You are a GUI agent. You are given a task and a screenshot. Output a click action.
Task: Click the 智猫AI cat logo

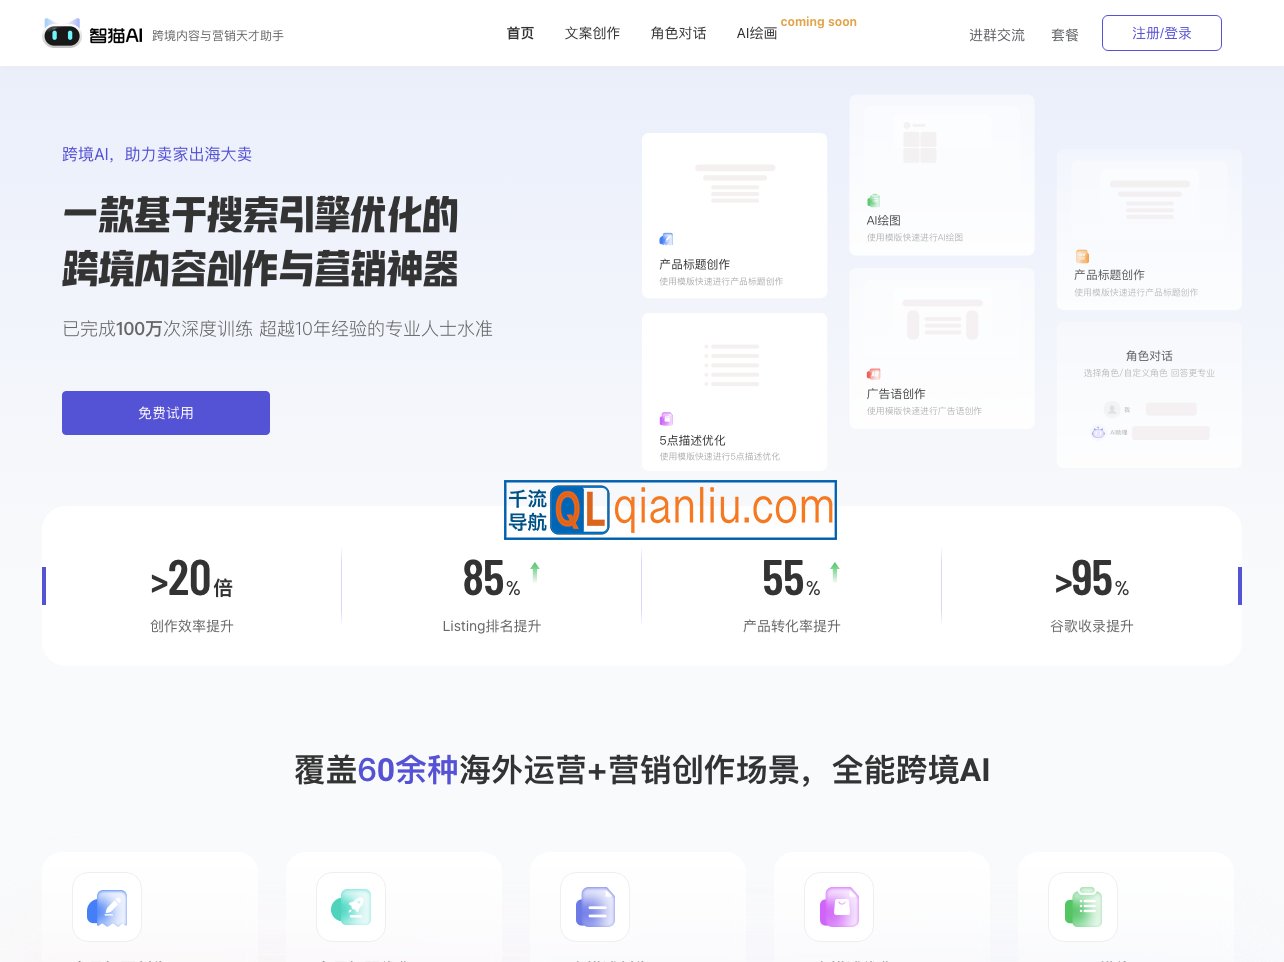[x=62, y=33]
